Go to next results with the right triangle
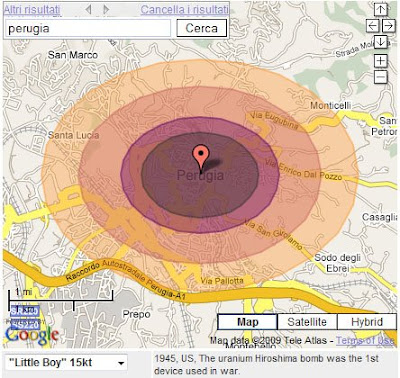Screen dimensions: 400x378 click(x=106, y=9)
